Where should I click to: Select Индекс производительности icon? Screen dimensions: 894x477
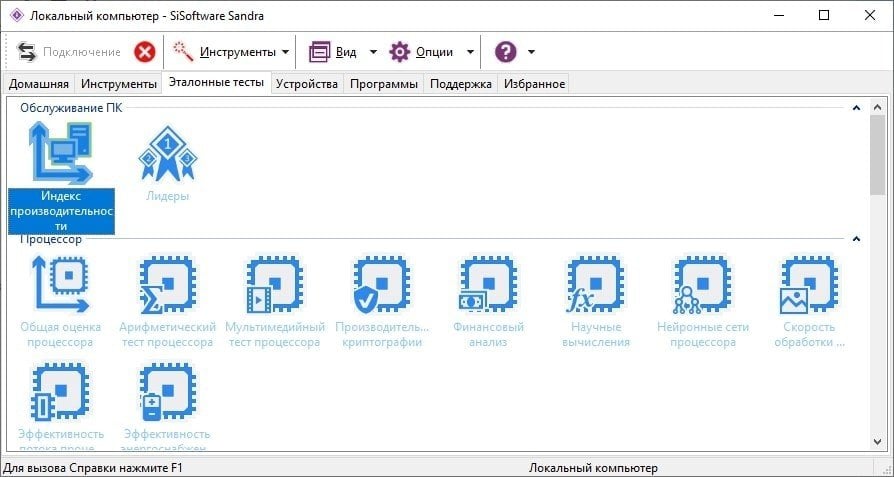point(61,178)
